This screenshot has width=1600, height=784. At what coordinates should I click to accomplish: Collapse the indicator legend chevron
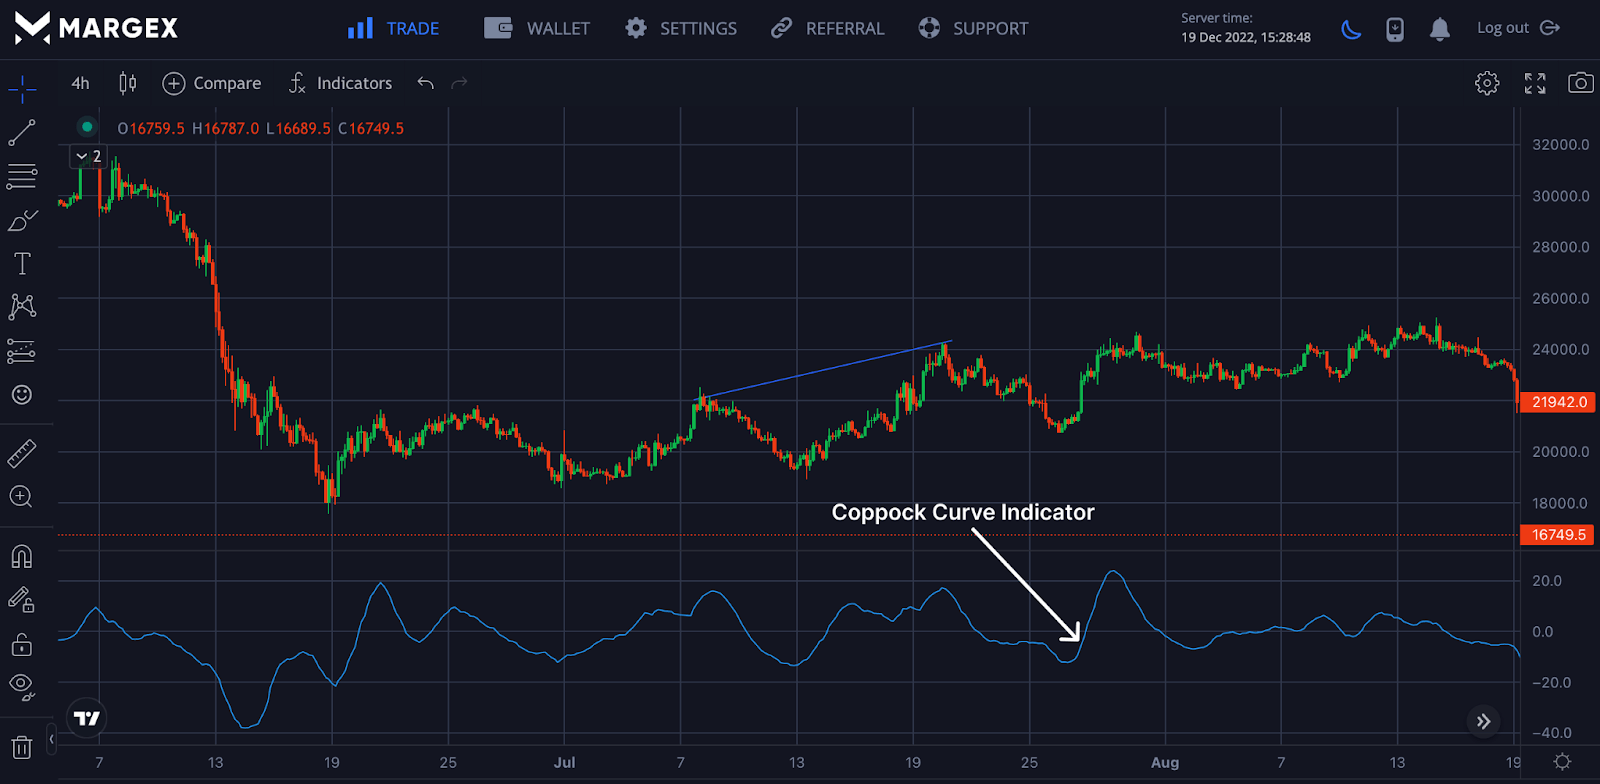point(82,156)
